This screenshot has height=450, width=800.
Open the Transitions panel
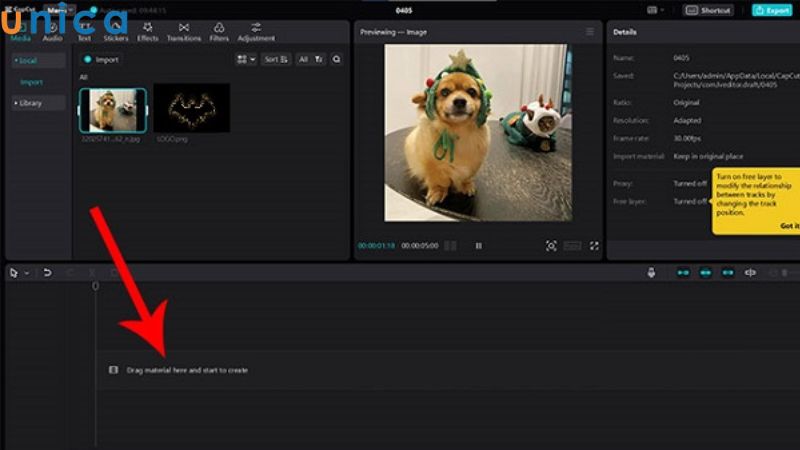point(183,31)
